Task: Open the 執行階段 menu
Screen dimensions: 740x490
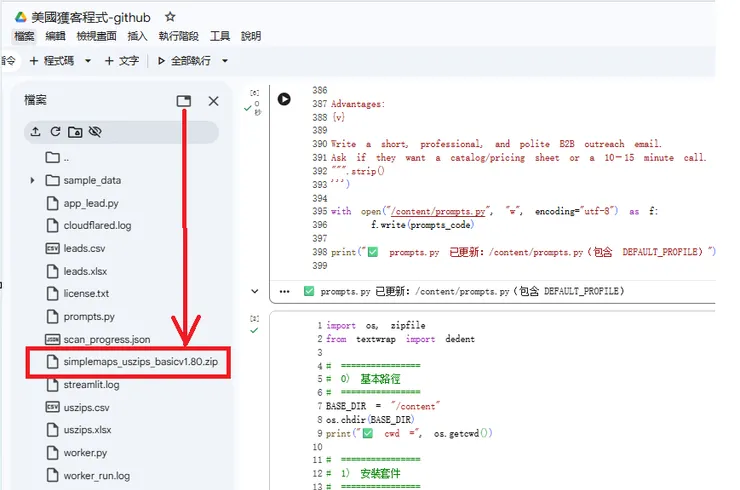Action: (x=178, y=36)
